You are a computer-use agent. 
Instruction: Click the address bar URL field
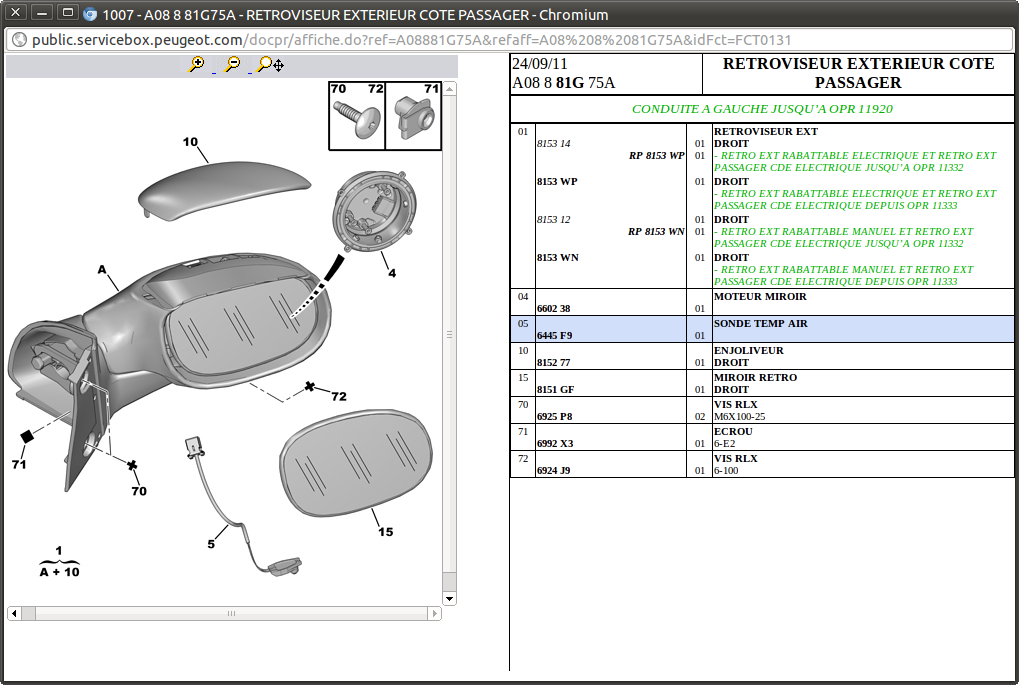click(509, 40)
